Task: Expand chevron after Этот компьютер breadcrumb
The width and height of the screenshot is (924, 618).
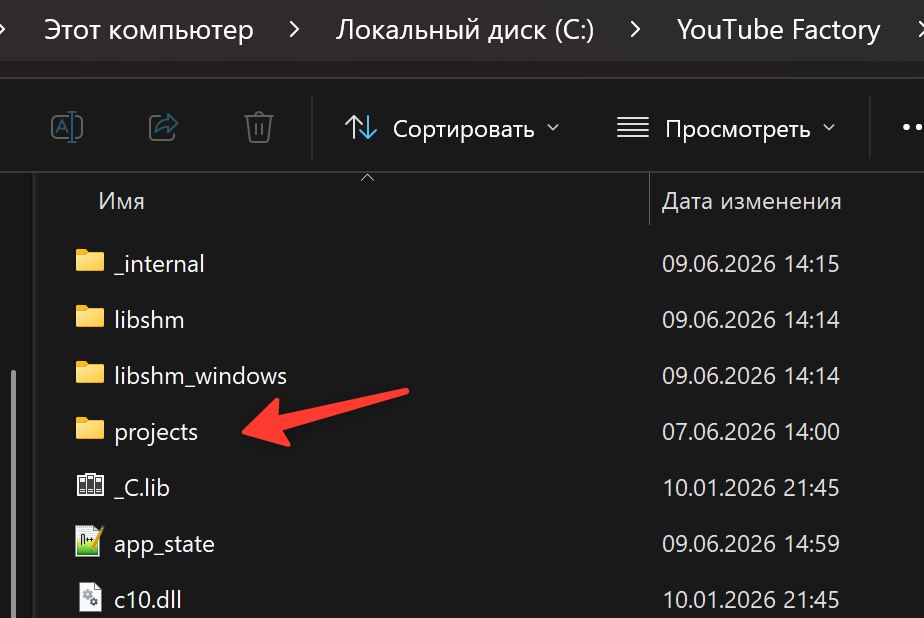Action: [294, 29]
